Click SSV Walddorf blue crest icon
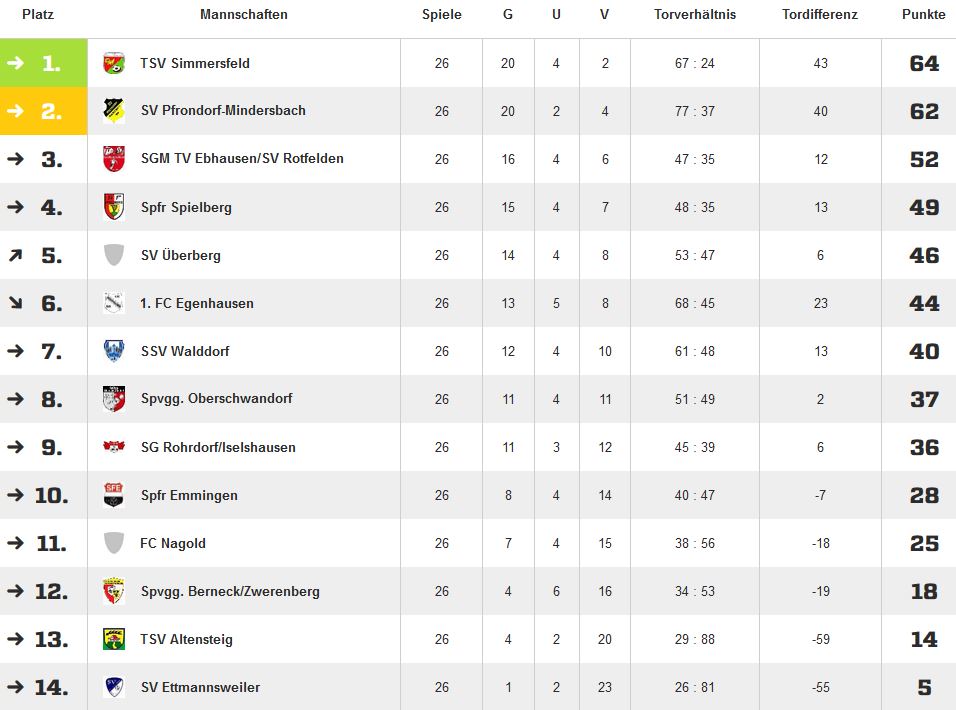Viewport: 956px width, 710px height. (x=114, y=351)
